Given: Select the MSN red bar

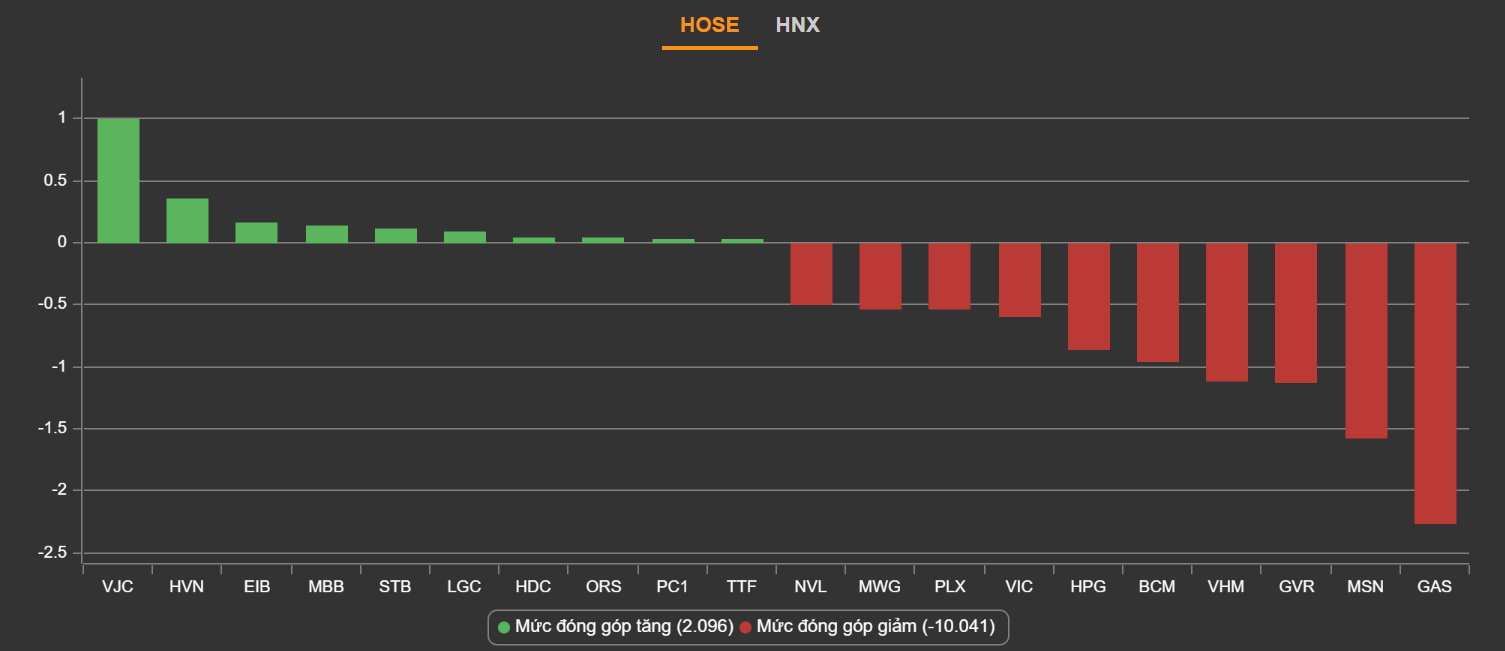Looking at the screenshot, I should pos(1366,340).
